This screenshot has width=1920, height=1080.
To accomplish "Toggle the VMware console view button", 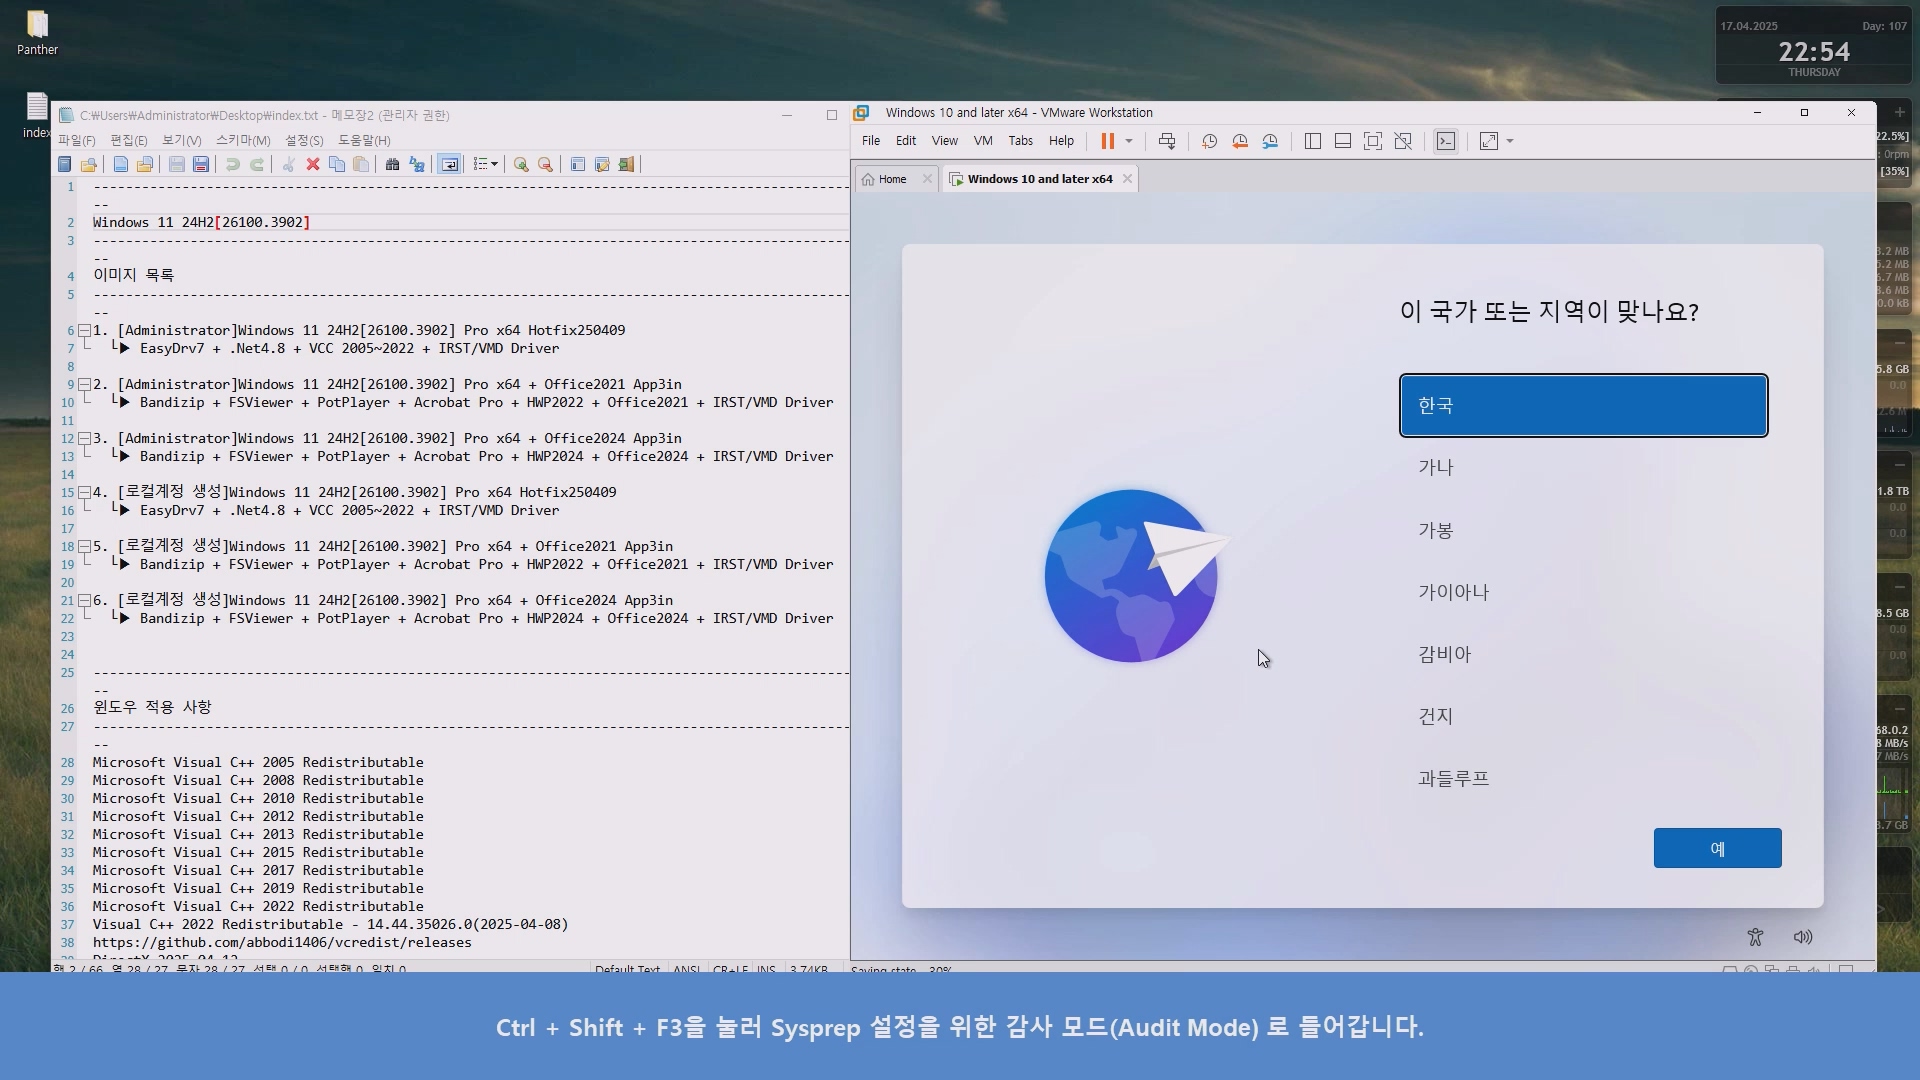I will coord(1446,141).
